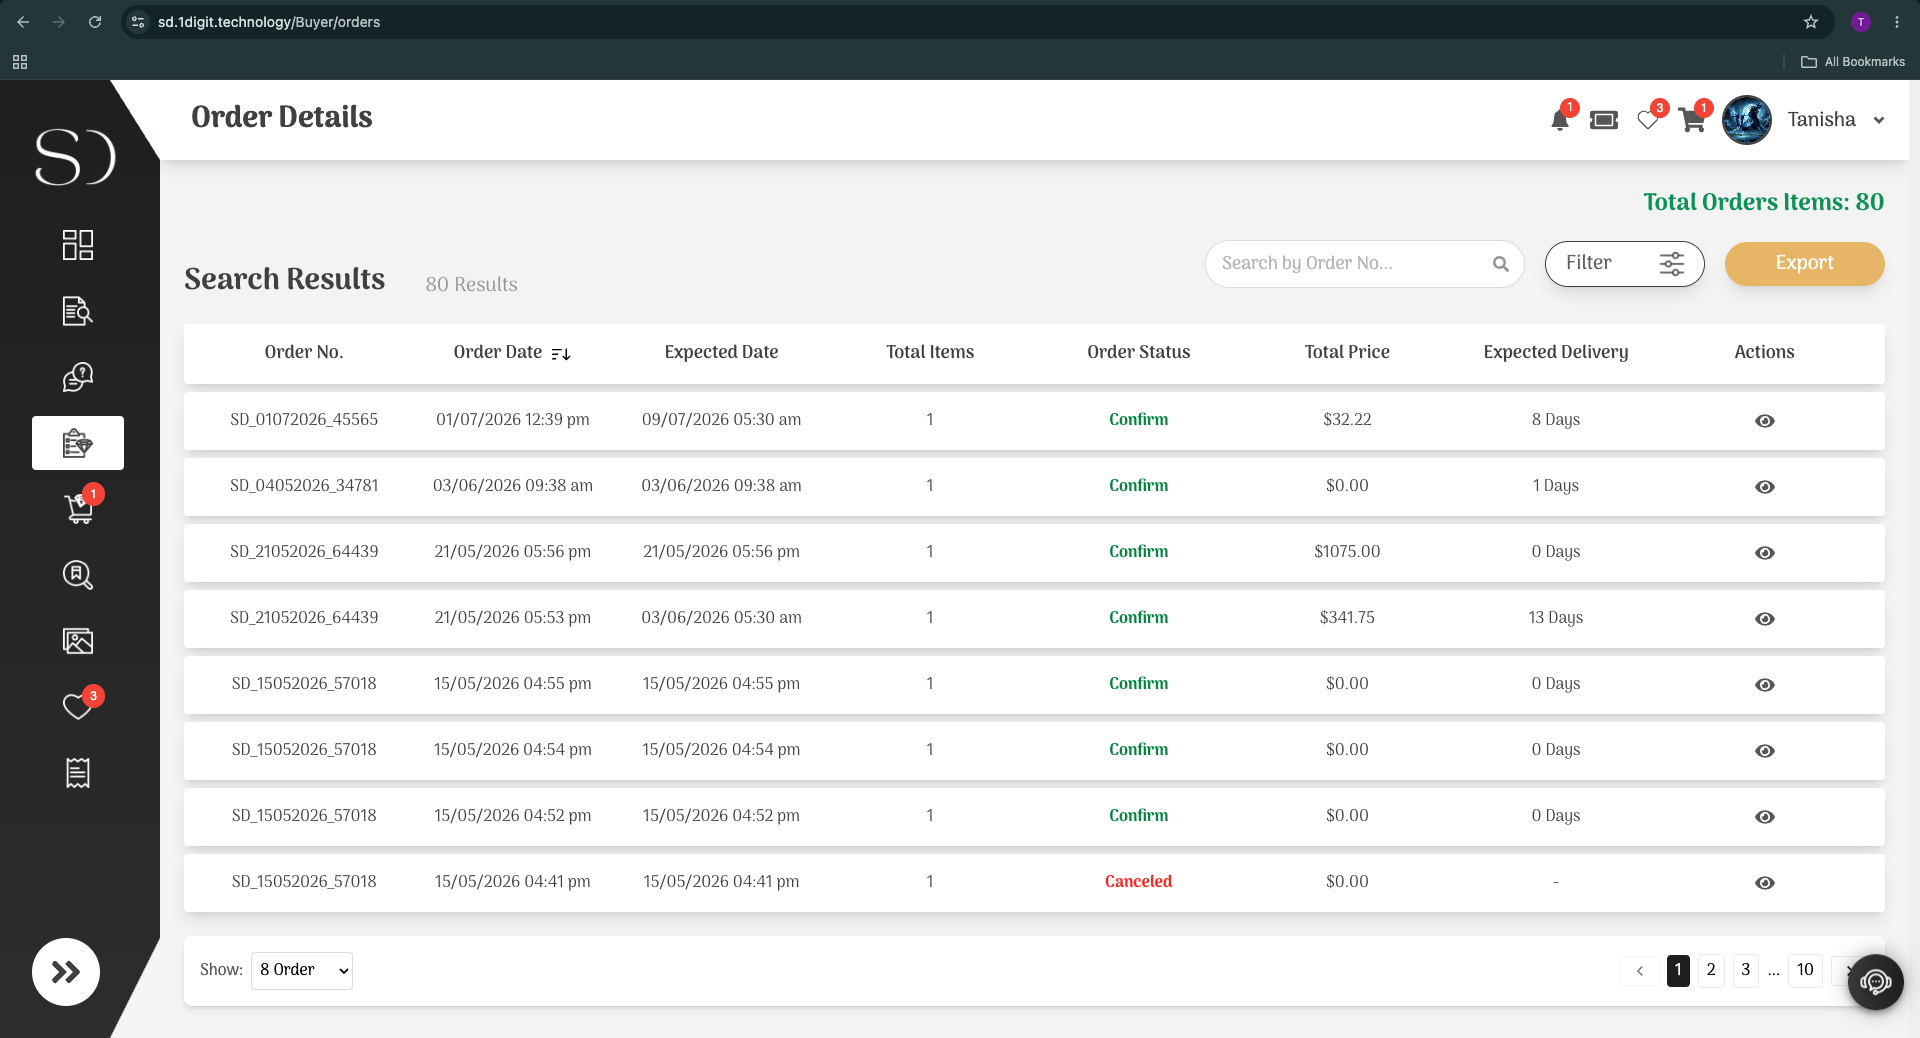View order placed 15/05/2026 04:54 pm
1920x1038 pixels.
(x=1765, y=751)
